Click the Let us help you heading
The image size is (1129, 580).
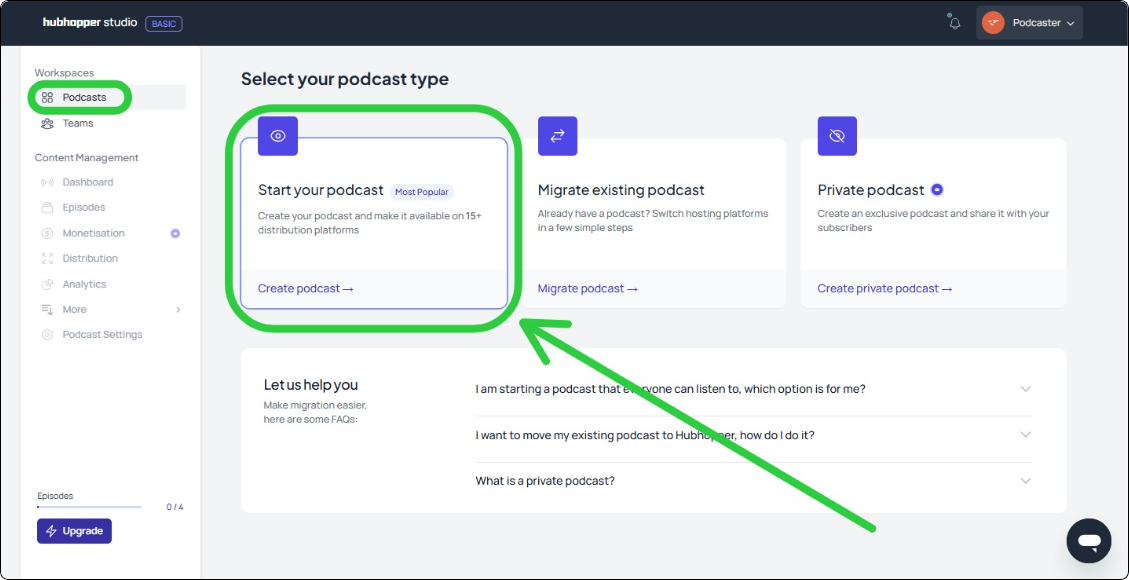coord(311,385)
